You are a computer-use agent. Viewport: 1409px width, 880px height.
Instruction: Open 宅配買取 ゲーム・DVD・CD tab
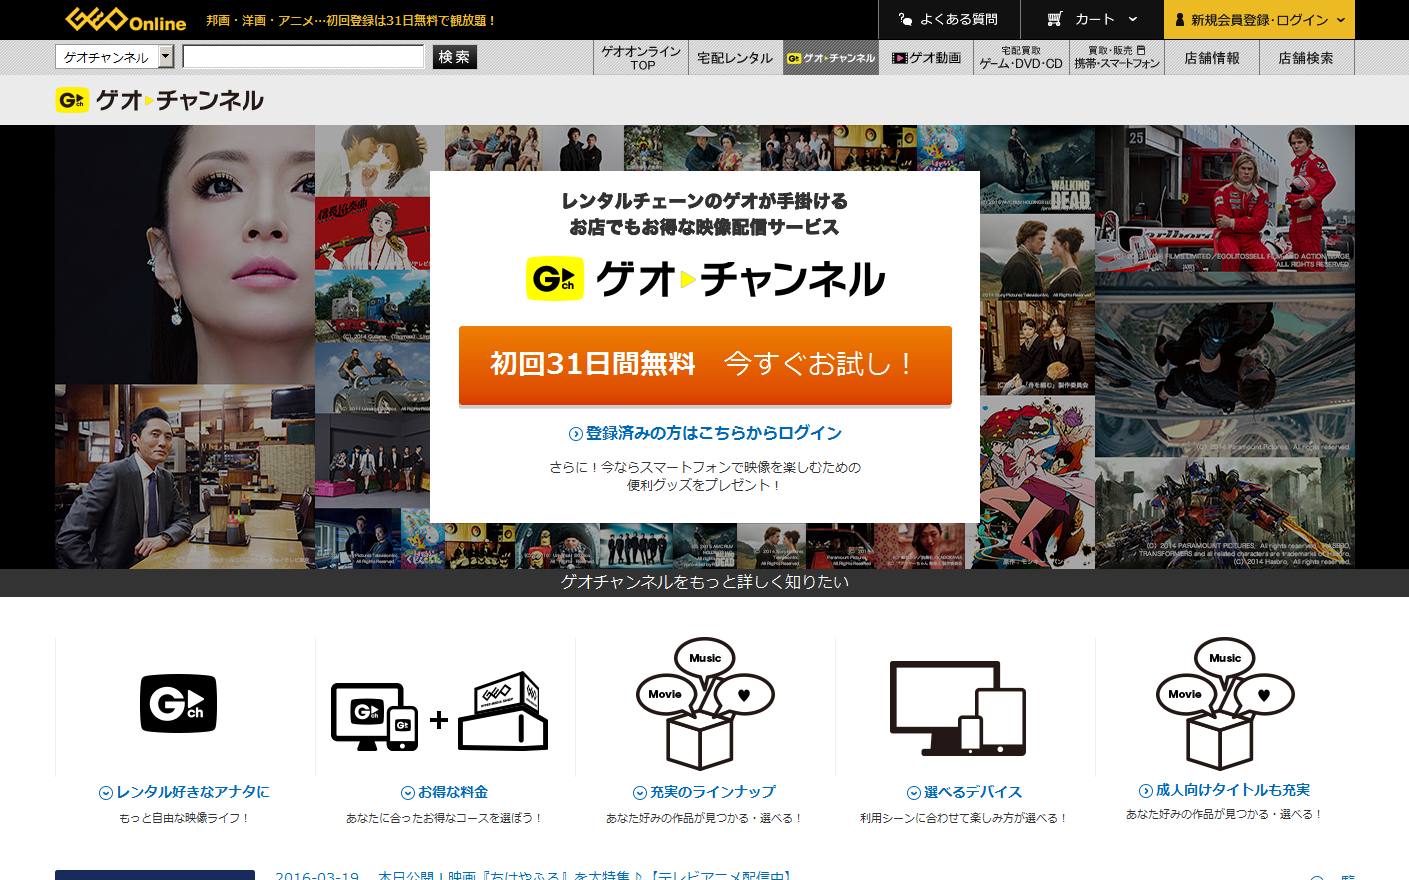1021,57
